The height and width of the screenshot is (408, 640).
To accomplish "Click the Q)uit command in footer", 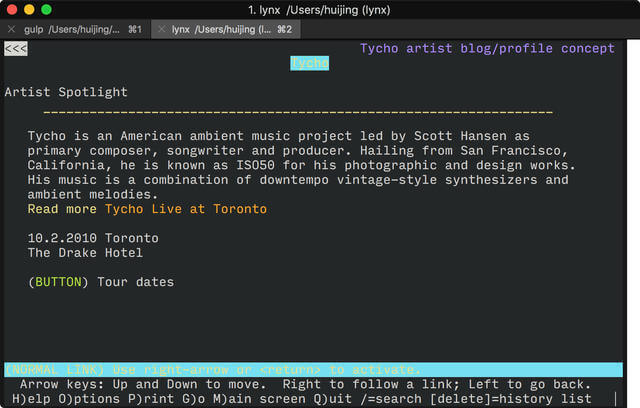I will (333, 399).
